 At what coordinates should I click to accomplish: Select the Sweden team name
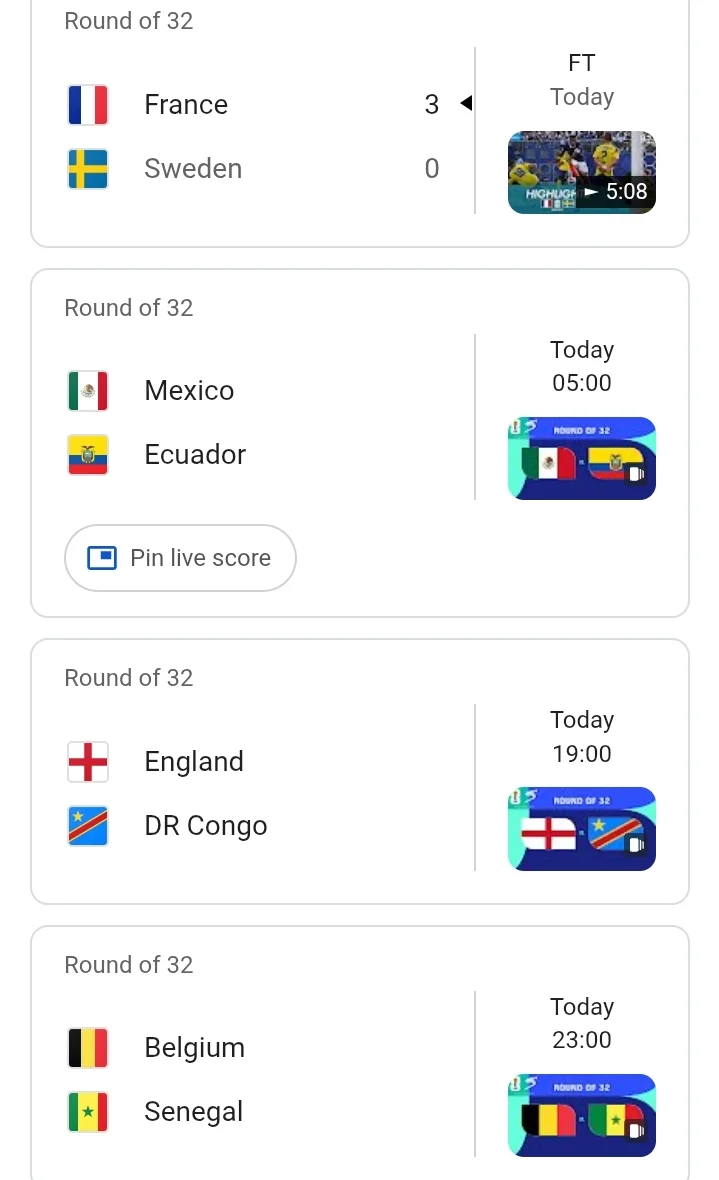(x=193, y=169)
